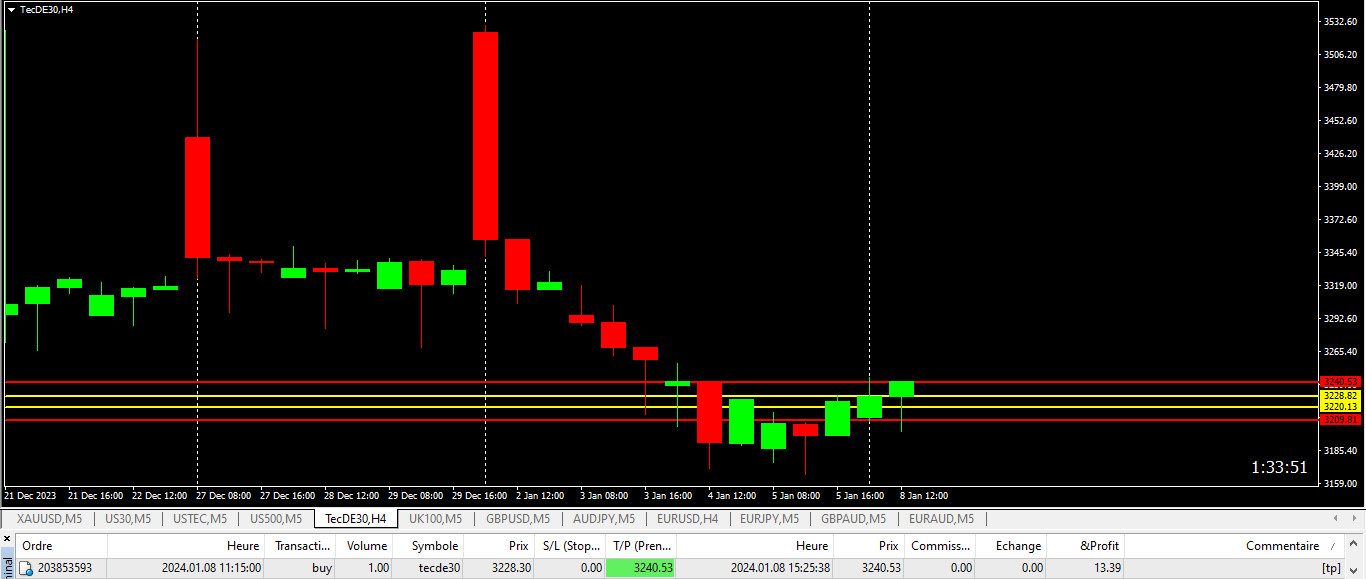Viewport: 1366px width, 579px height.
Task: Click the order icon beside ticket 203853593
Action: (x=27, y=568)
